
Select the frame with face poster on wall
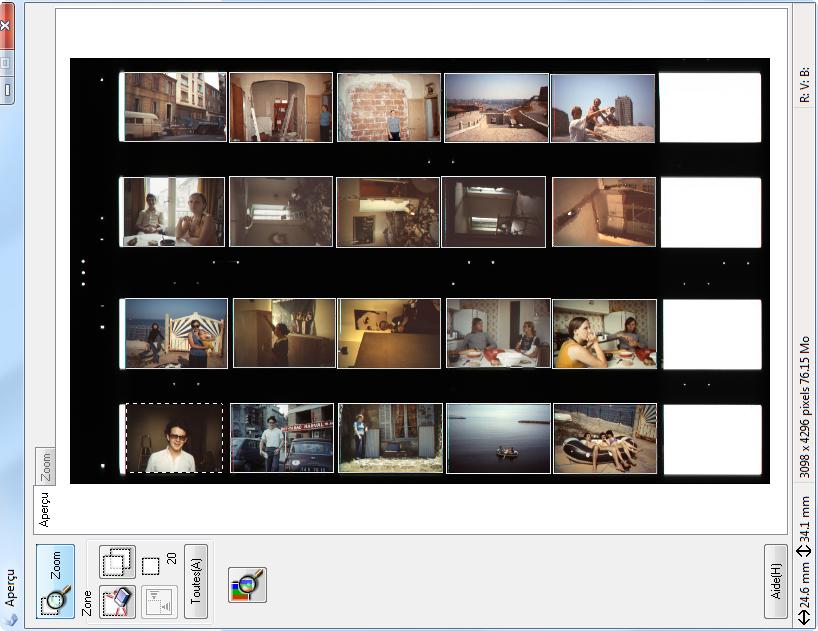click(x=389, y=333)
